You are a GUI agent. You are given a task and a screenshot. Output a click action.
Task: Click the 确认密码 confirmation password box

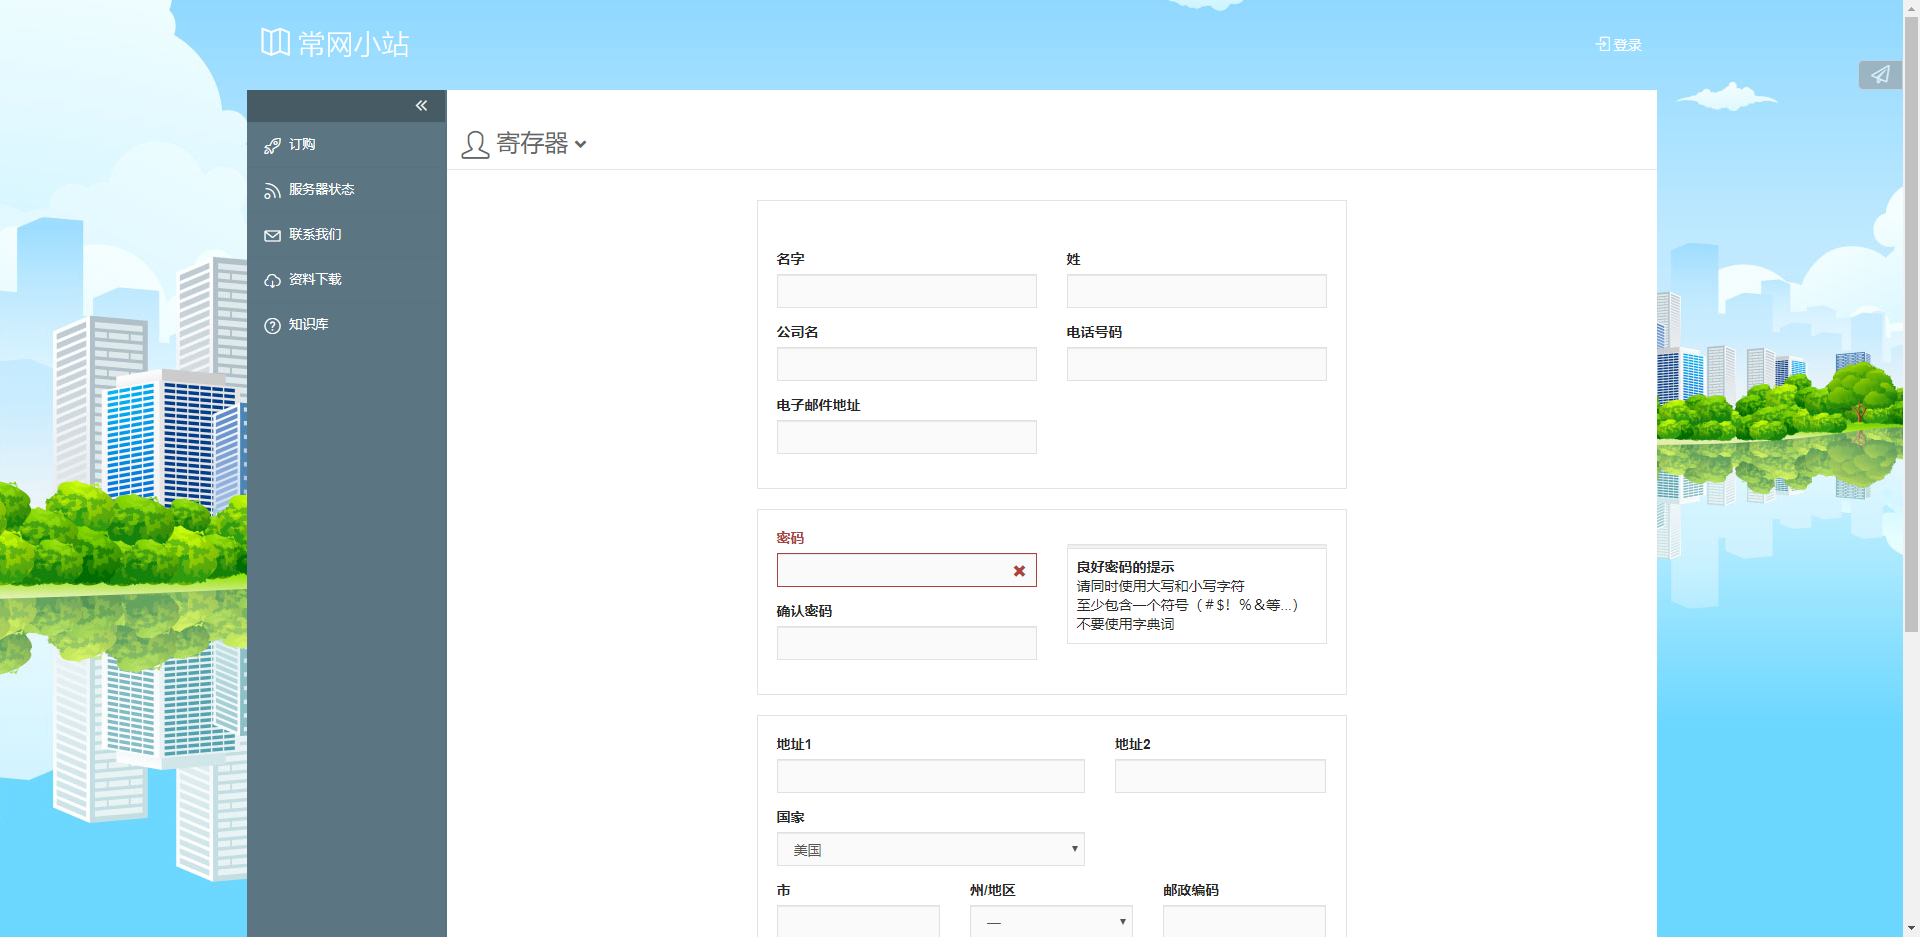click(906, 643)
